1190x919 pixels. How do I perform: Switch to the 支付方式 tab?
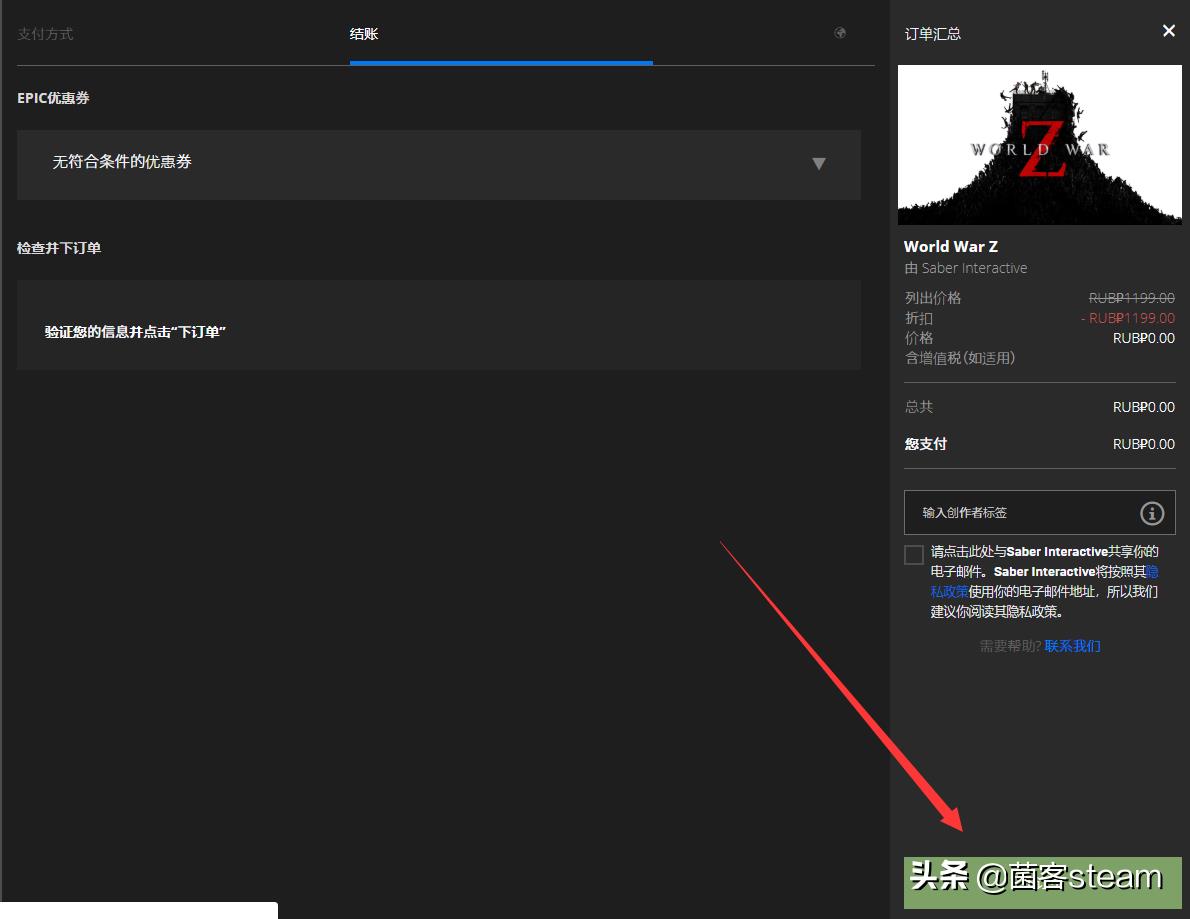45,34
